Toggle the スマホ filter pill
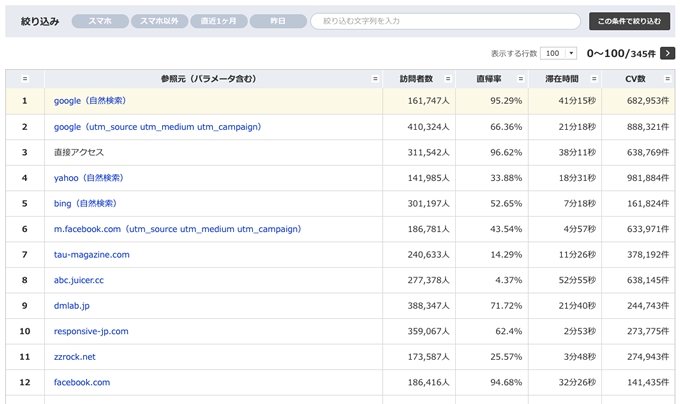Viewport: 680px width, 404px height. point(100,21)
